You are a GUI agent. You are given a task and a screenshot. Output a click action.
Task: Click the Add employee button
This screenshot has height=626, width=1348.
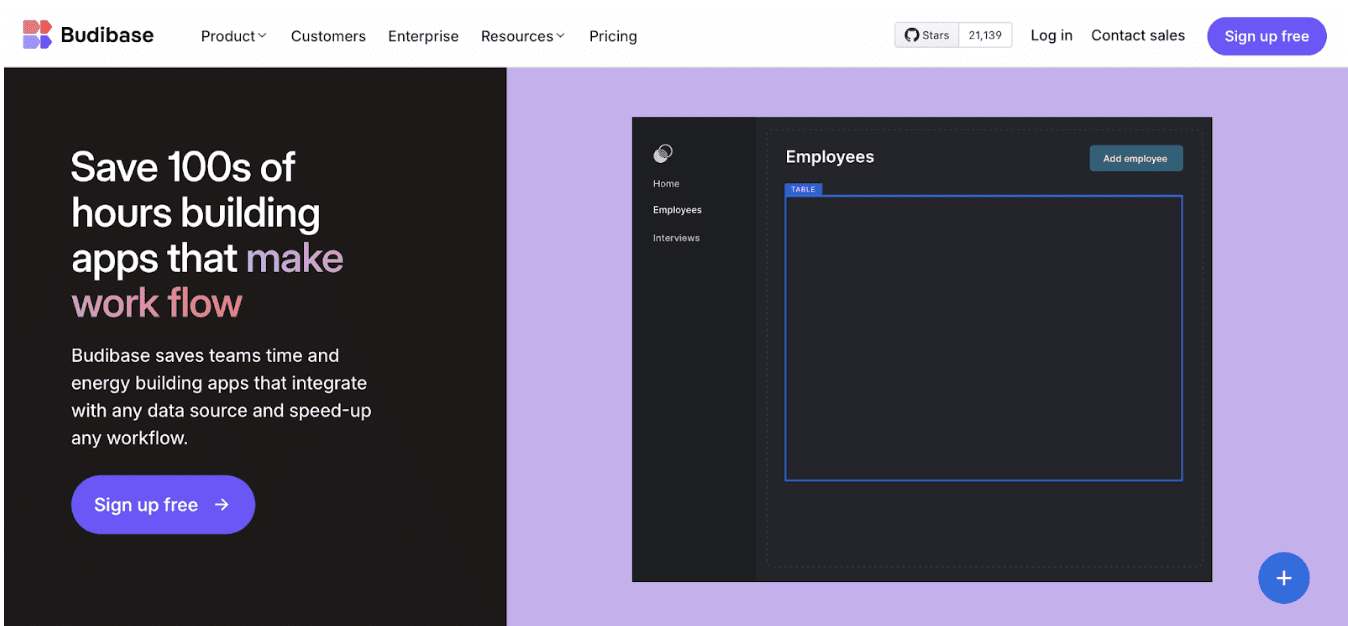1135,158
